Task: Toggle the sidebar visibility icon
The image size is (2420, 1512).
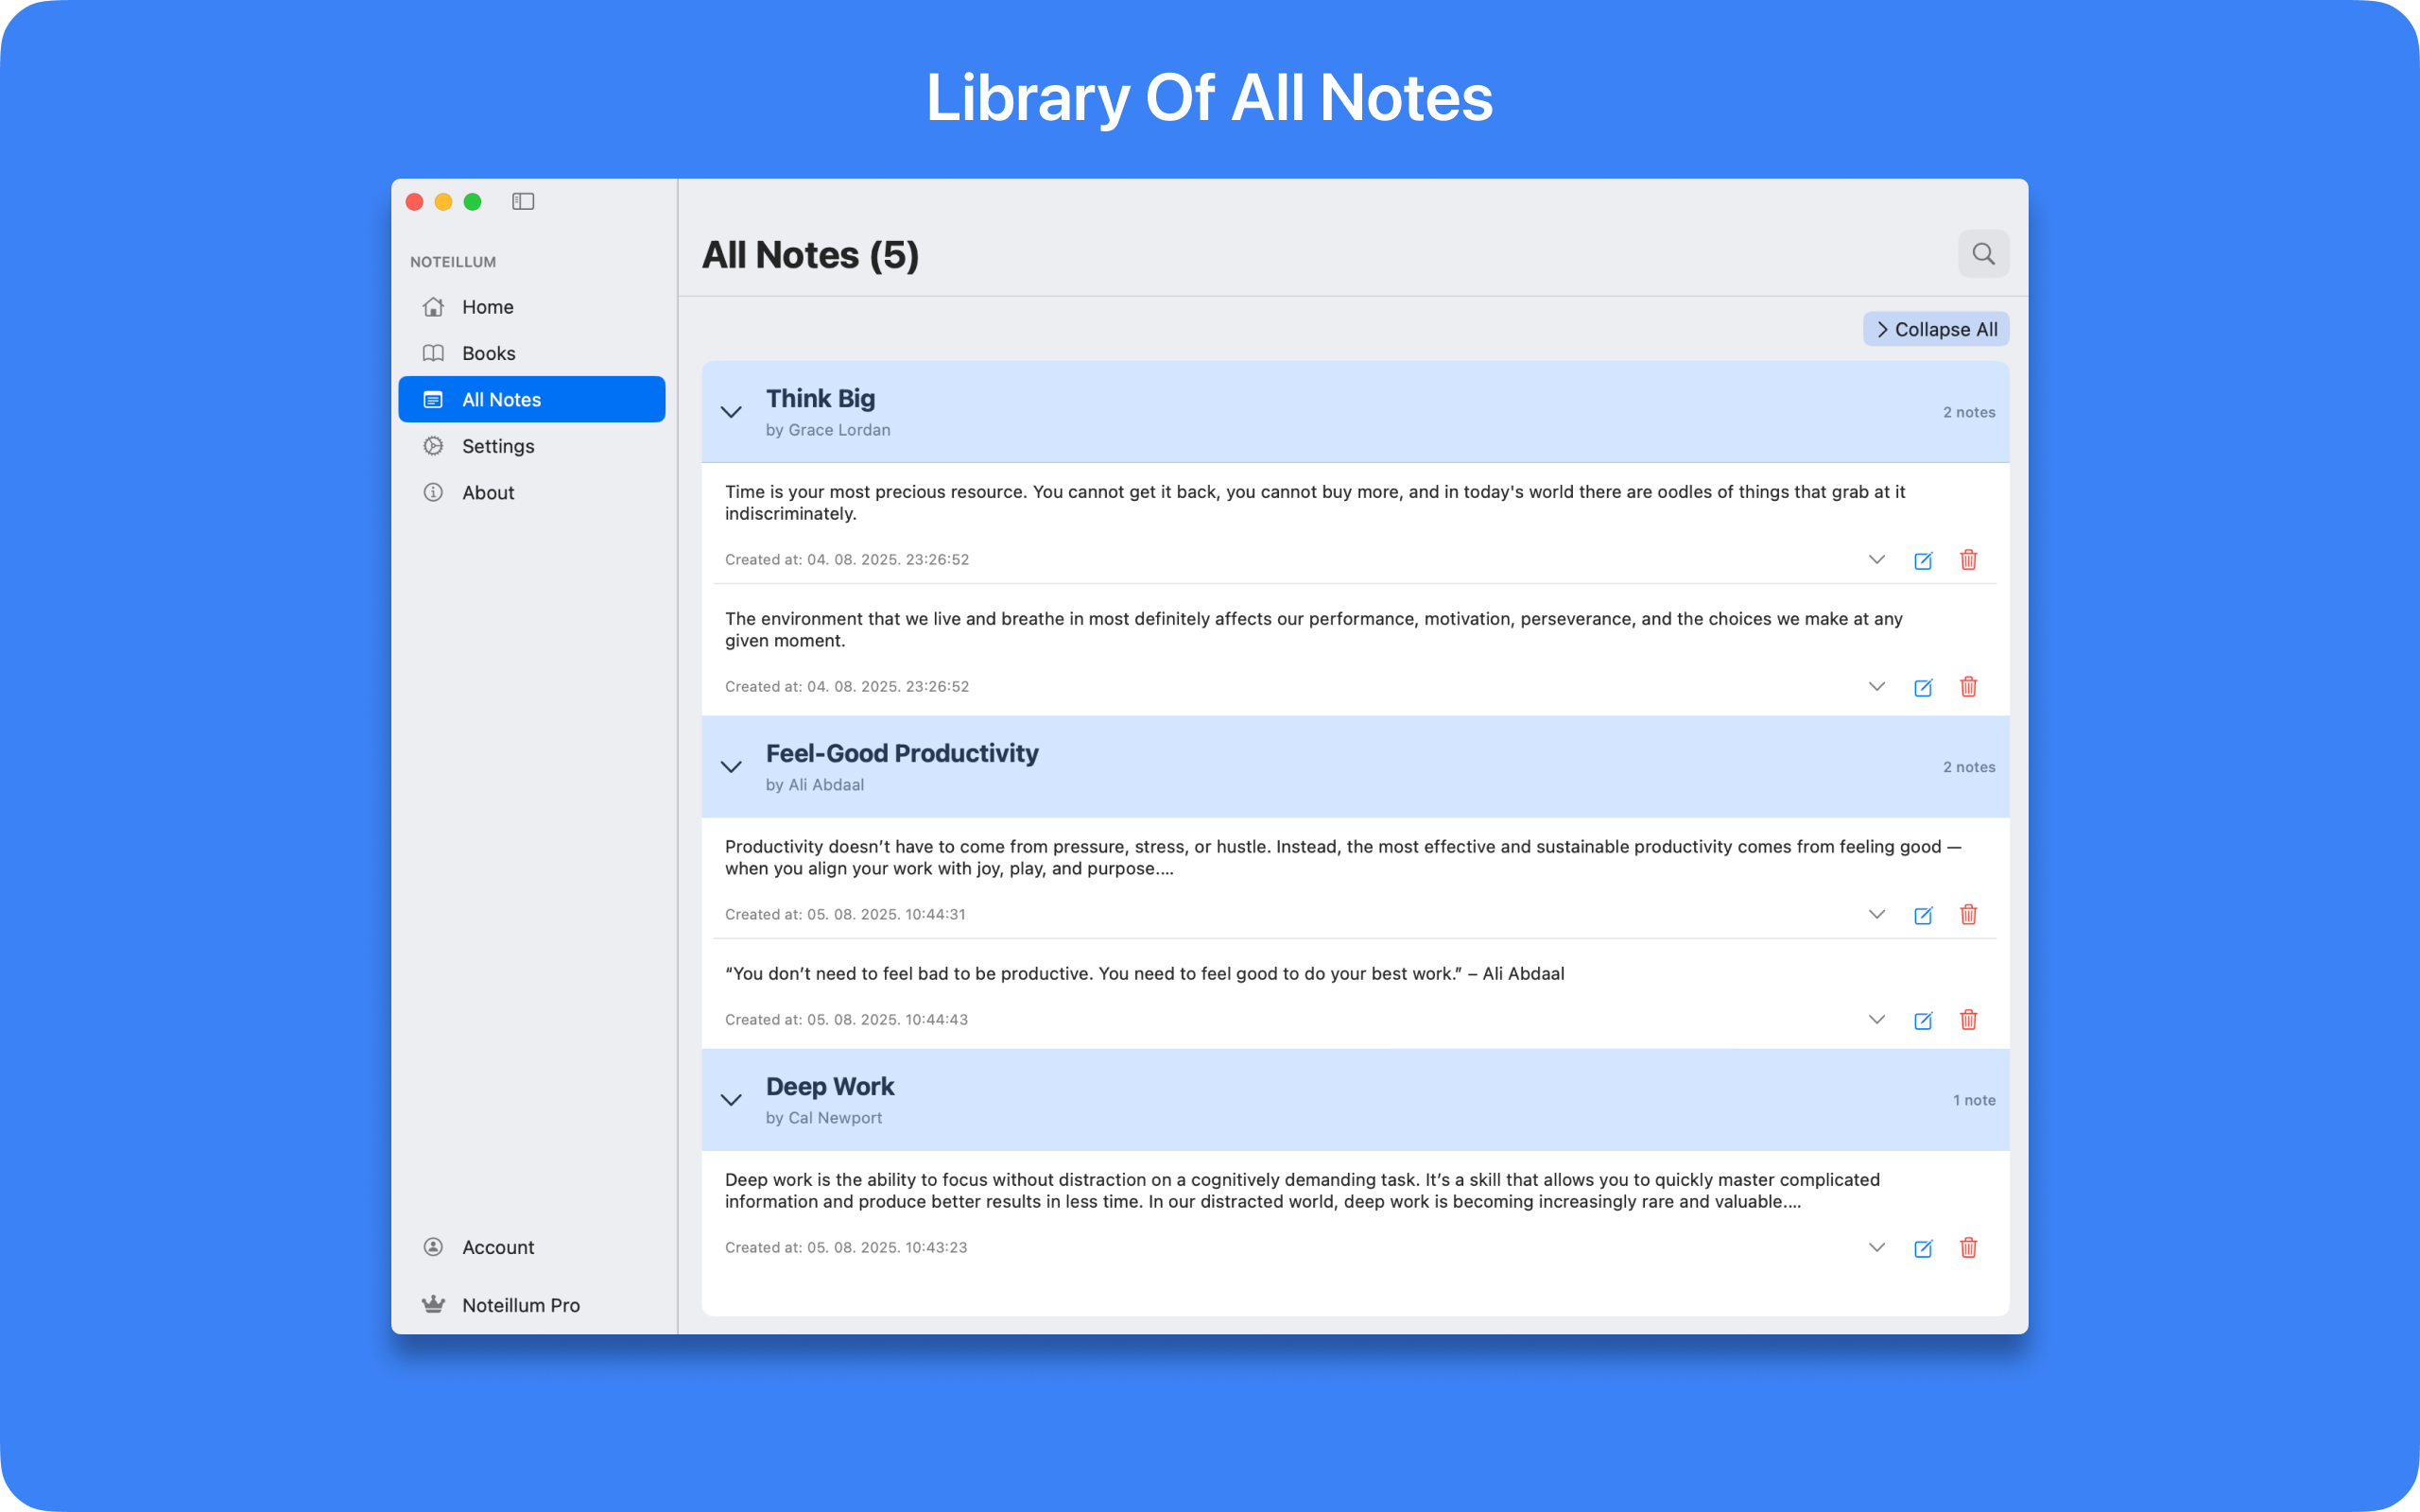Action: click(x=523, y=202)
